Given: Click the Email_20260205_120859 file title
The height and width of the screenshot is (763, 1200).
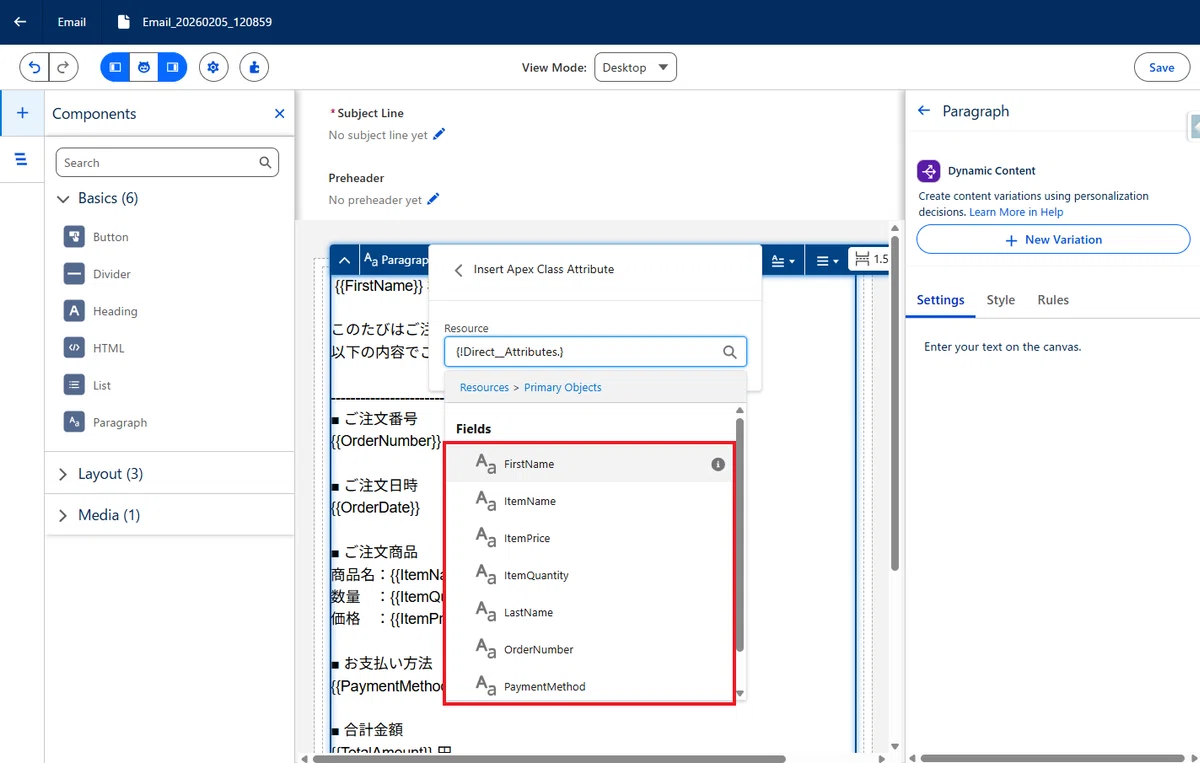Looking at the screenshot, I should coord(207,22).
